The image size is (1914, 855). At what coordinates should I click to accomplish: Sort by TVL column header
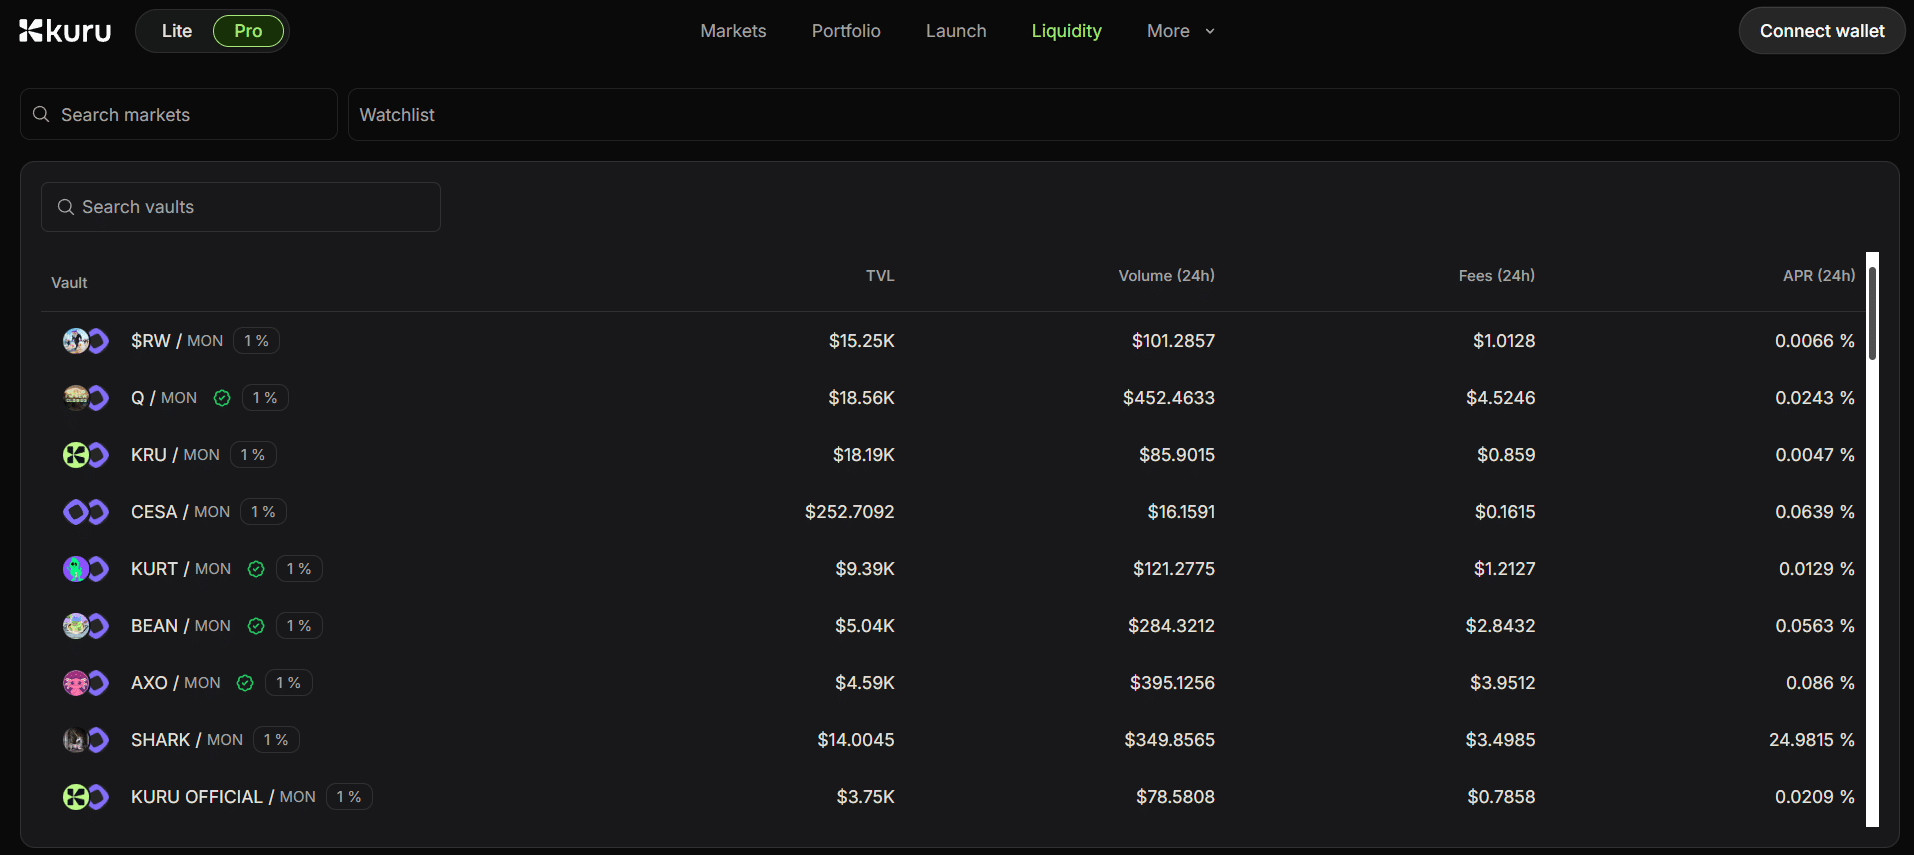tap(880, 276)
